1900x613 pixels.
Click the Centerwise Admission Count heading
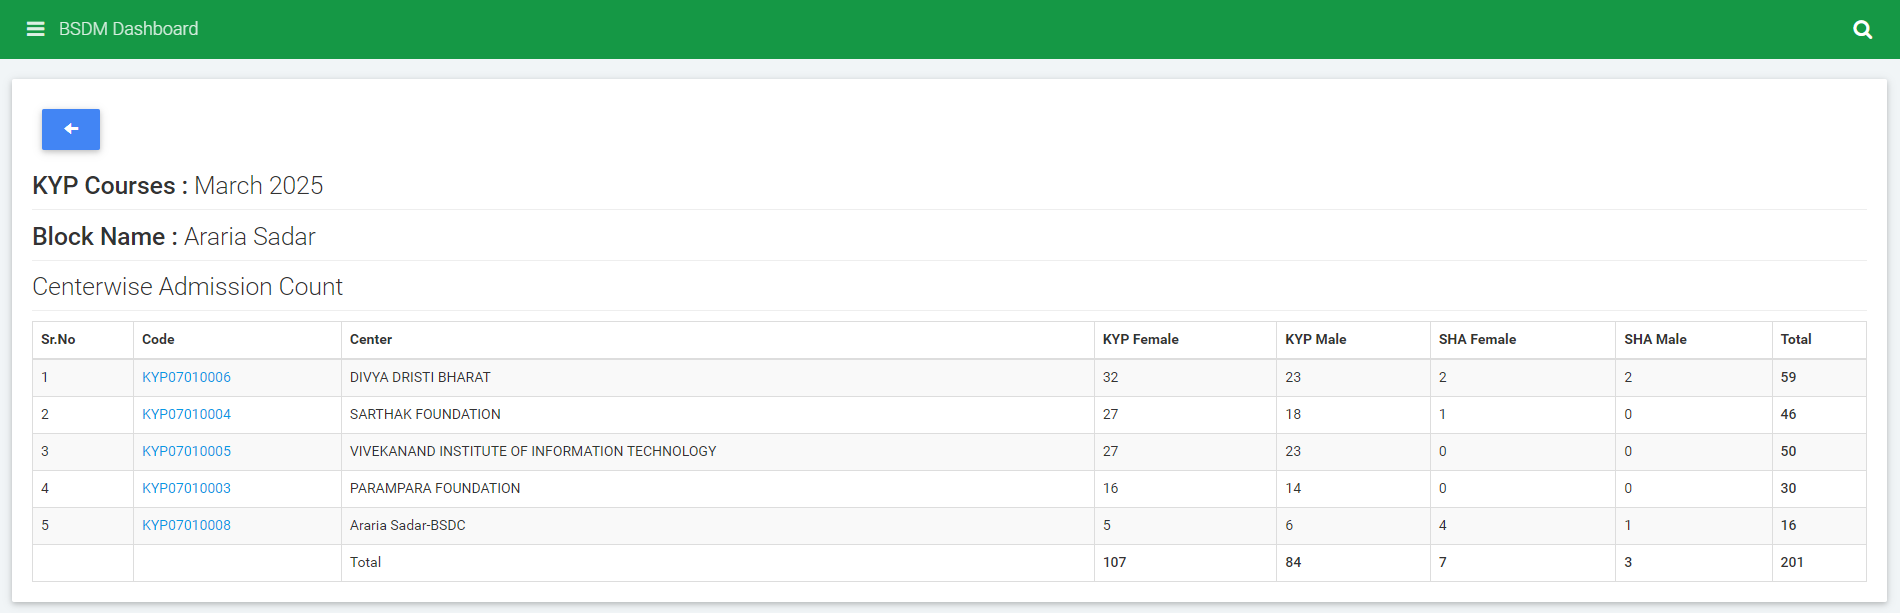click(187, 287)
